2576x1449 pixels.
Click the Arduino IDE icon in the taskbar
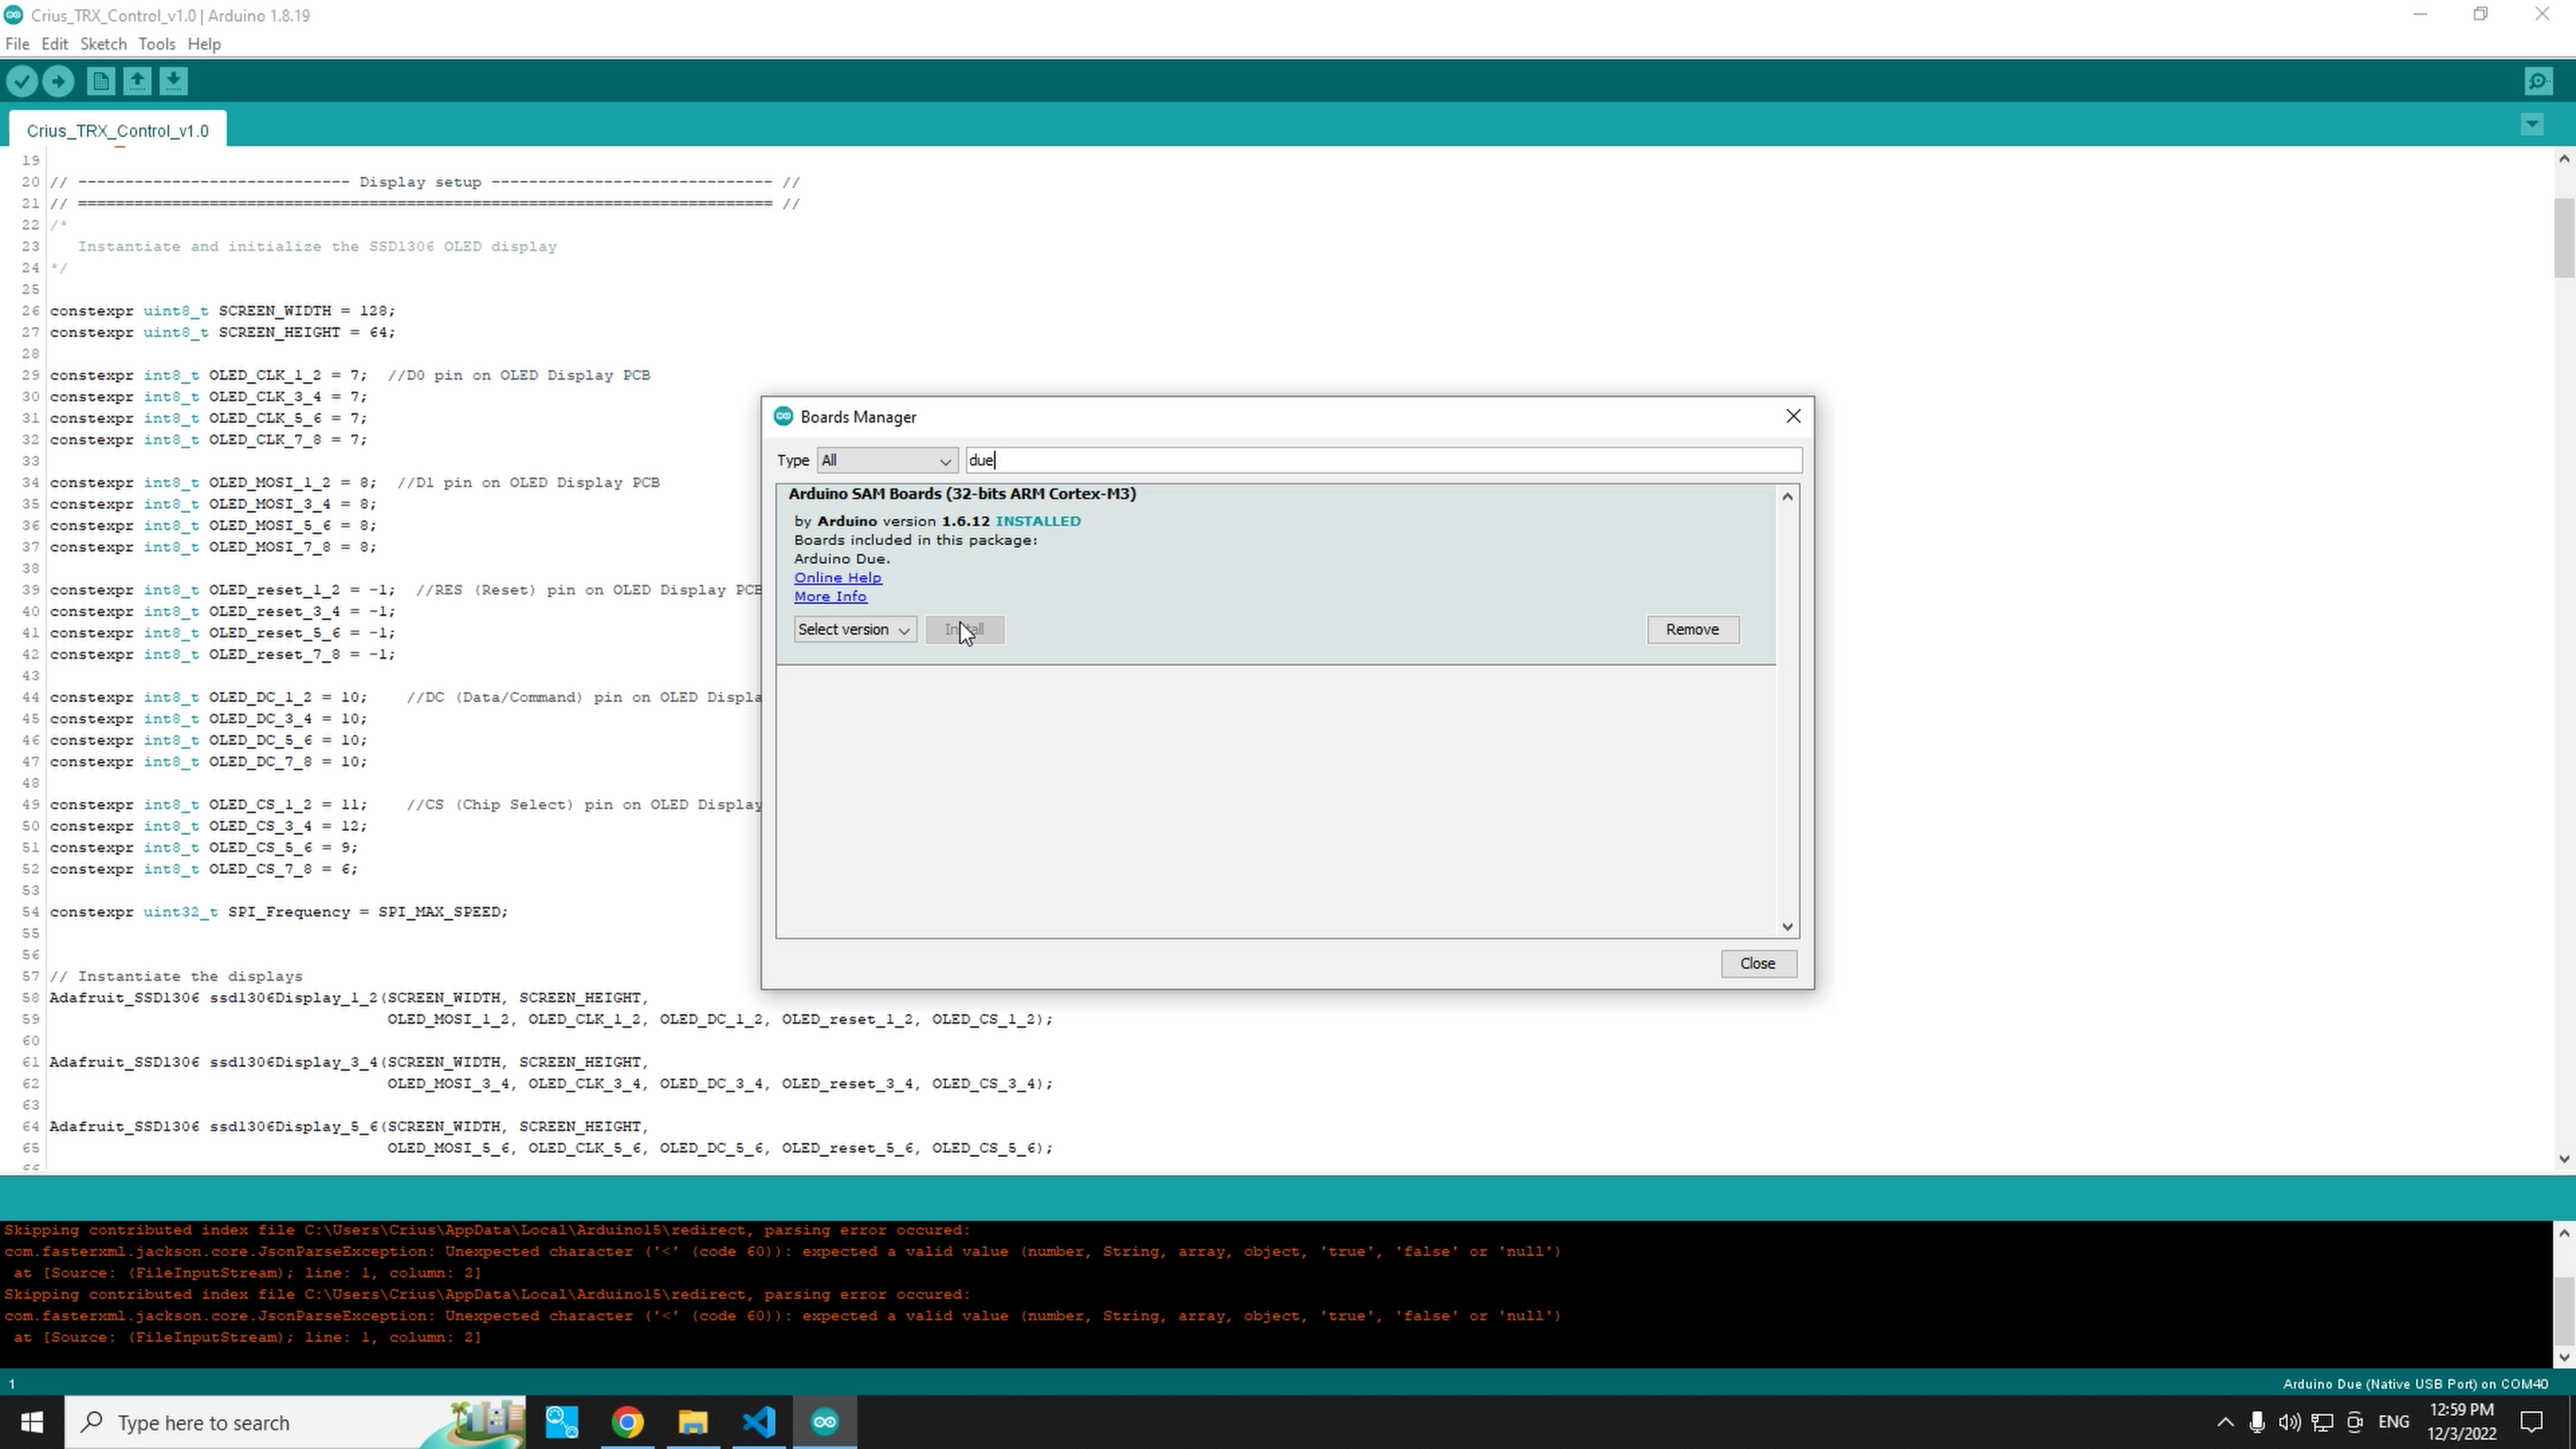(x=824, y=1422)
